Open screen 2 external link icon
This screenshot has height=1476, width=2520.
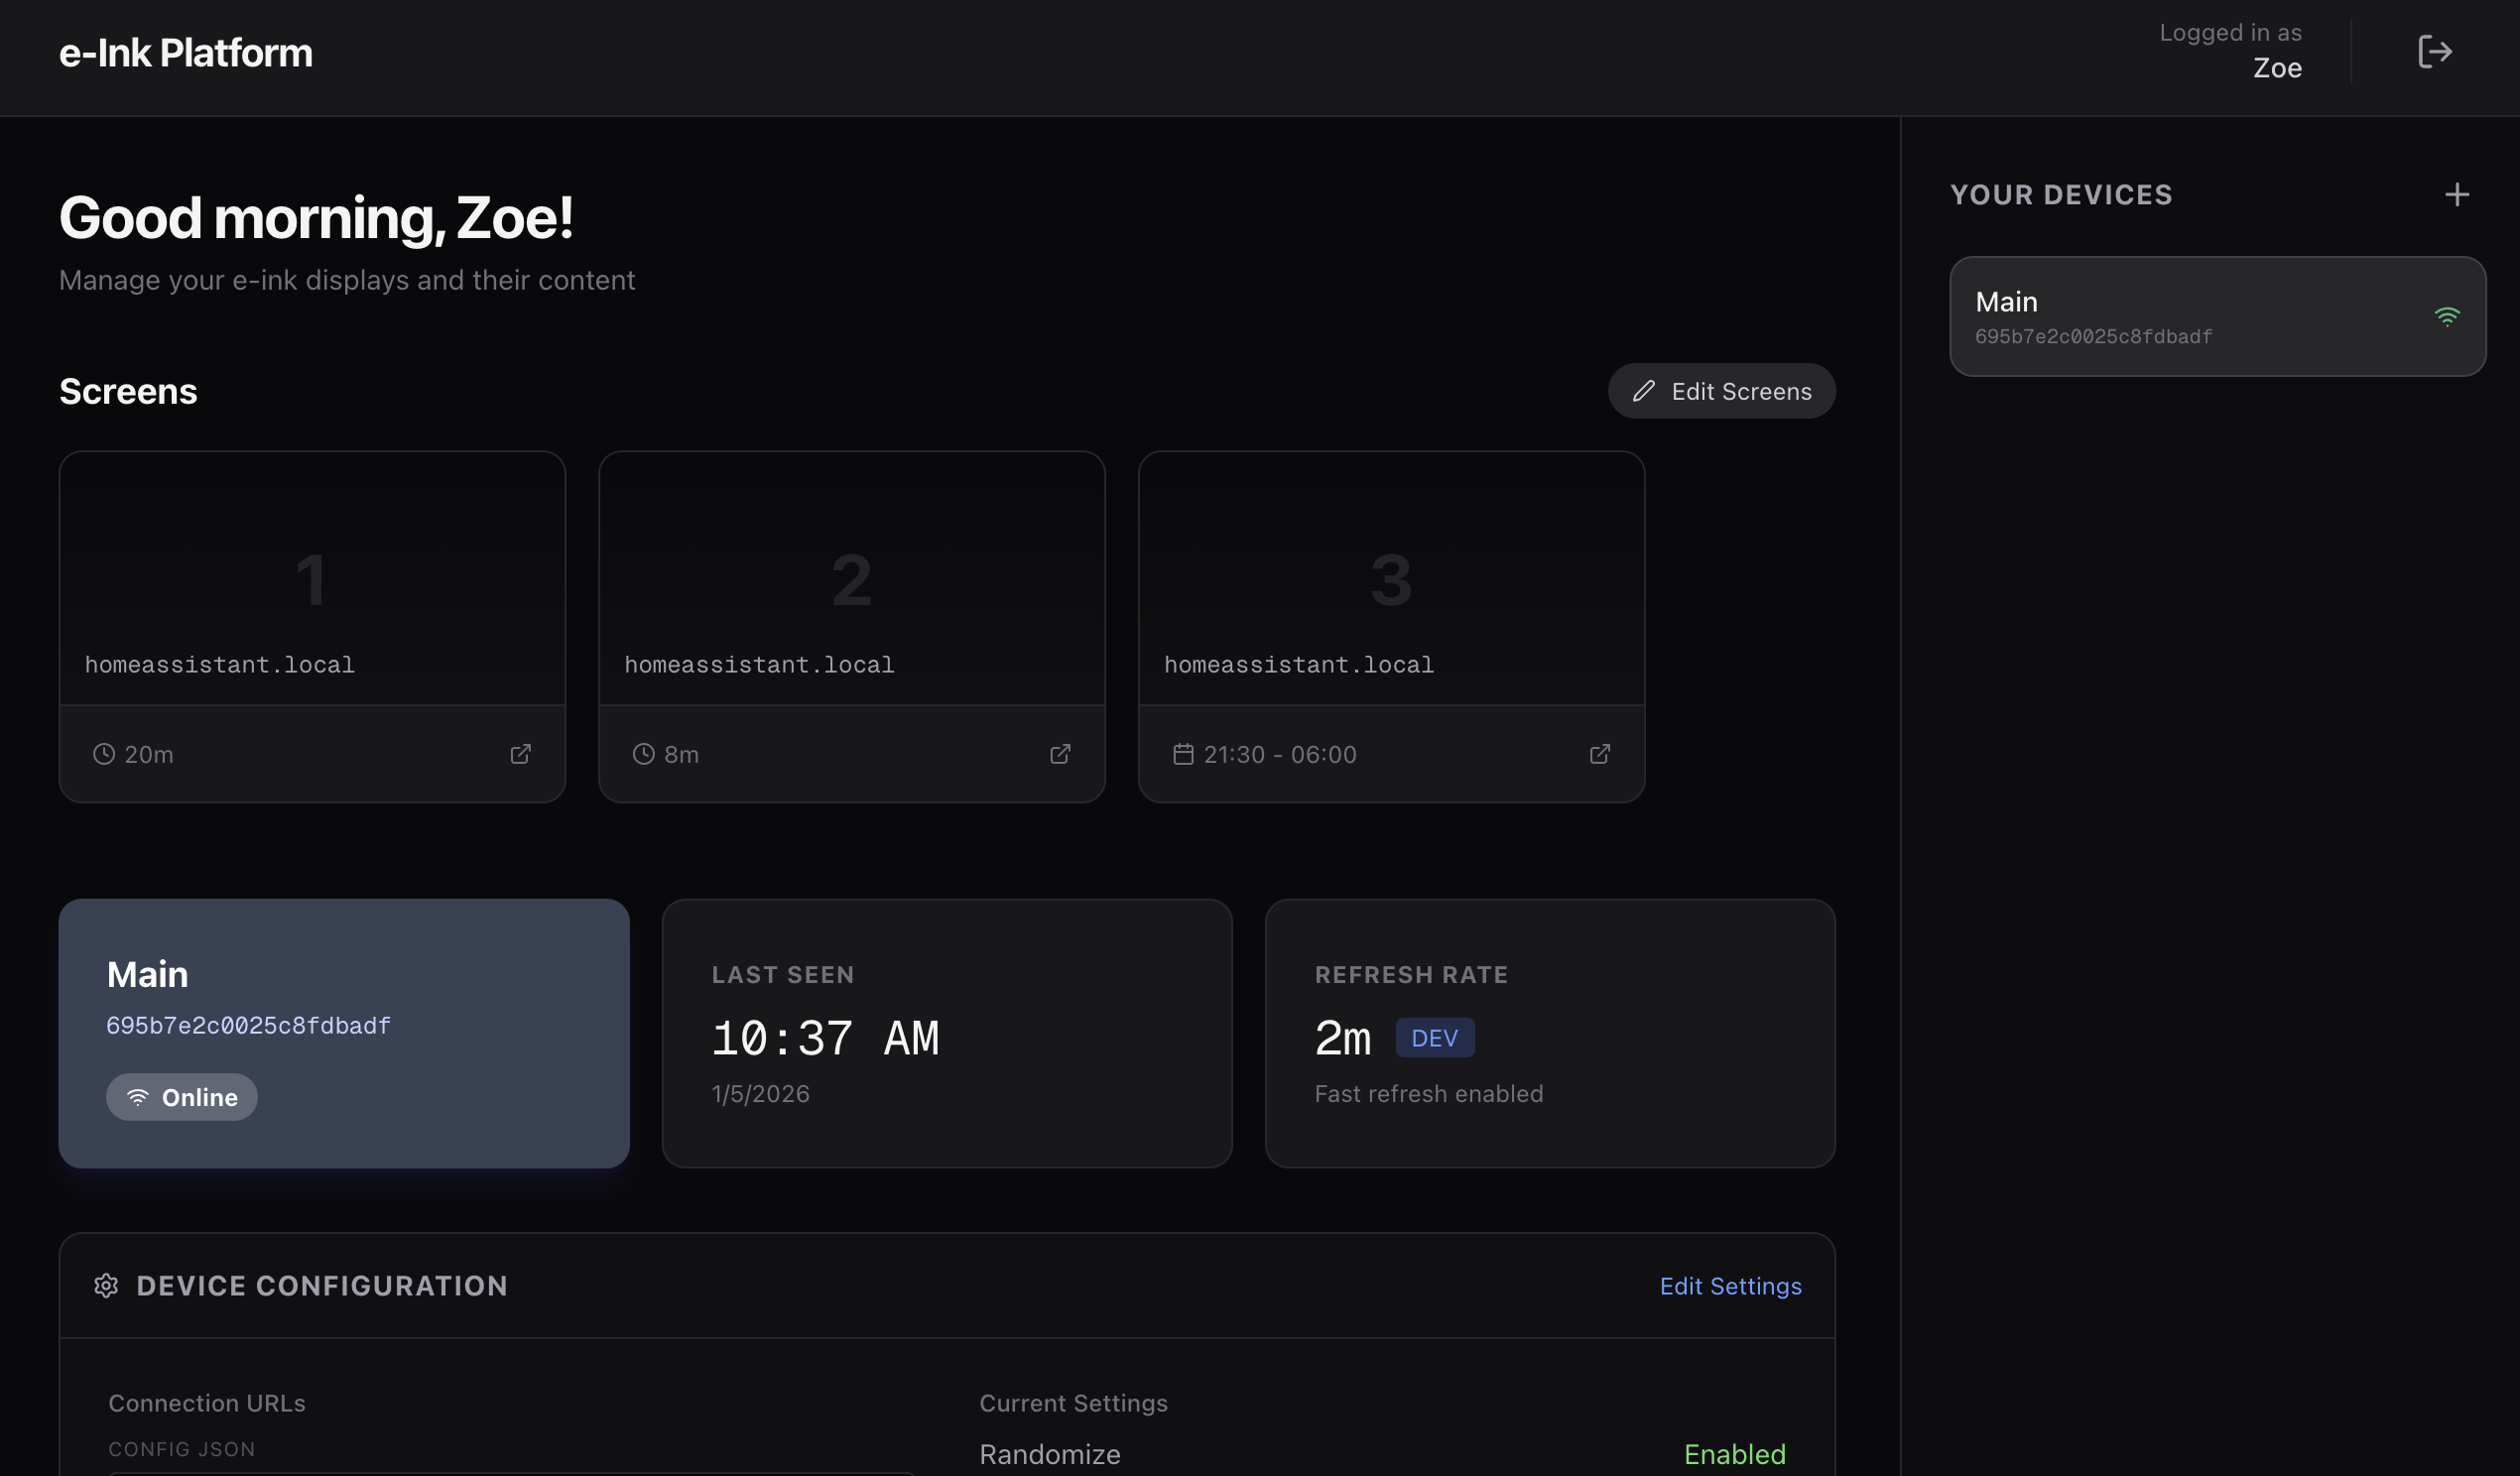tap(1060, 754)
